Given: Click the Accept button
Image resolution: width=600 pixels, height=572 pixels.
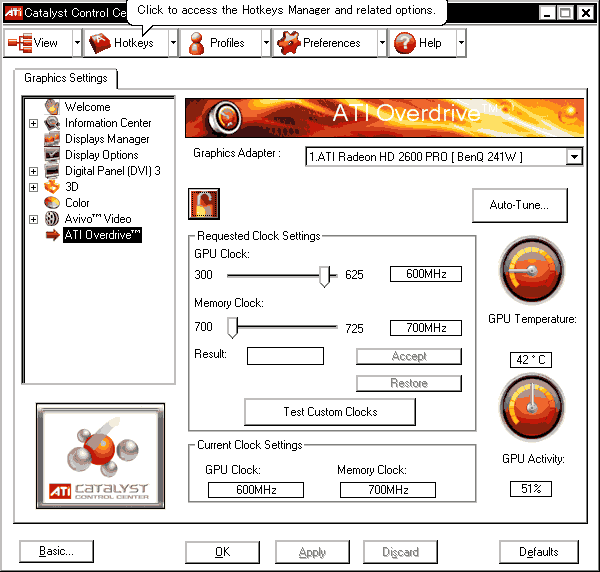Looking at the screenshot, I should tap(409, 356).
